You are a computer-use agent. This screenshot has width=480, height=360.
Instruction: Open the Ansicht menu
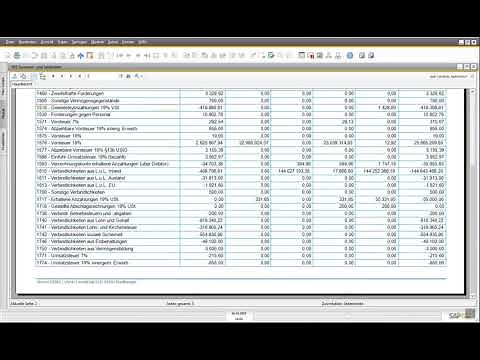[x=47, y=42]
